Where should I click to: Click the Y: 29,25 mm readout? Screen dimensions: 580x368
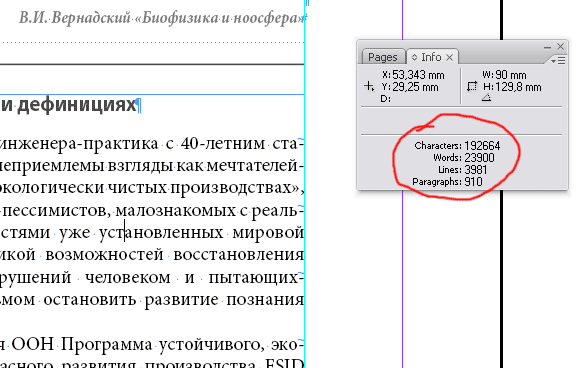(x=410, y=87)
